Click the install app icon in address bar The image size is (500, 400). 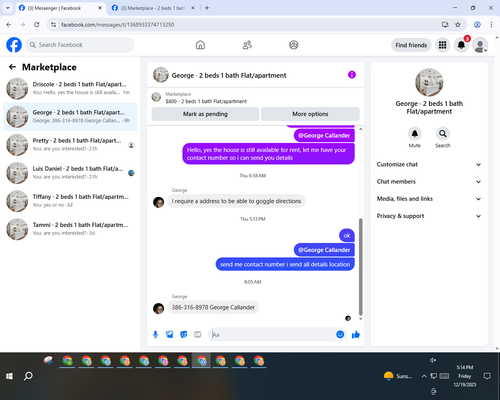[x=445, y=24]
